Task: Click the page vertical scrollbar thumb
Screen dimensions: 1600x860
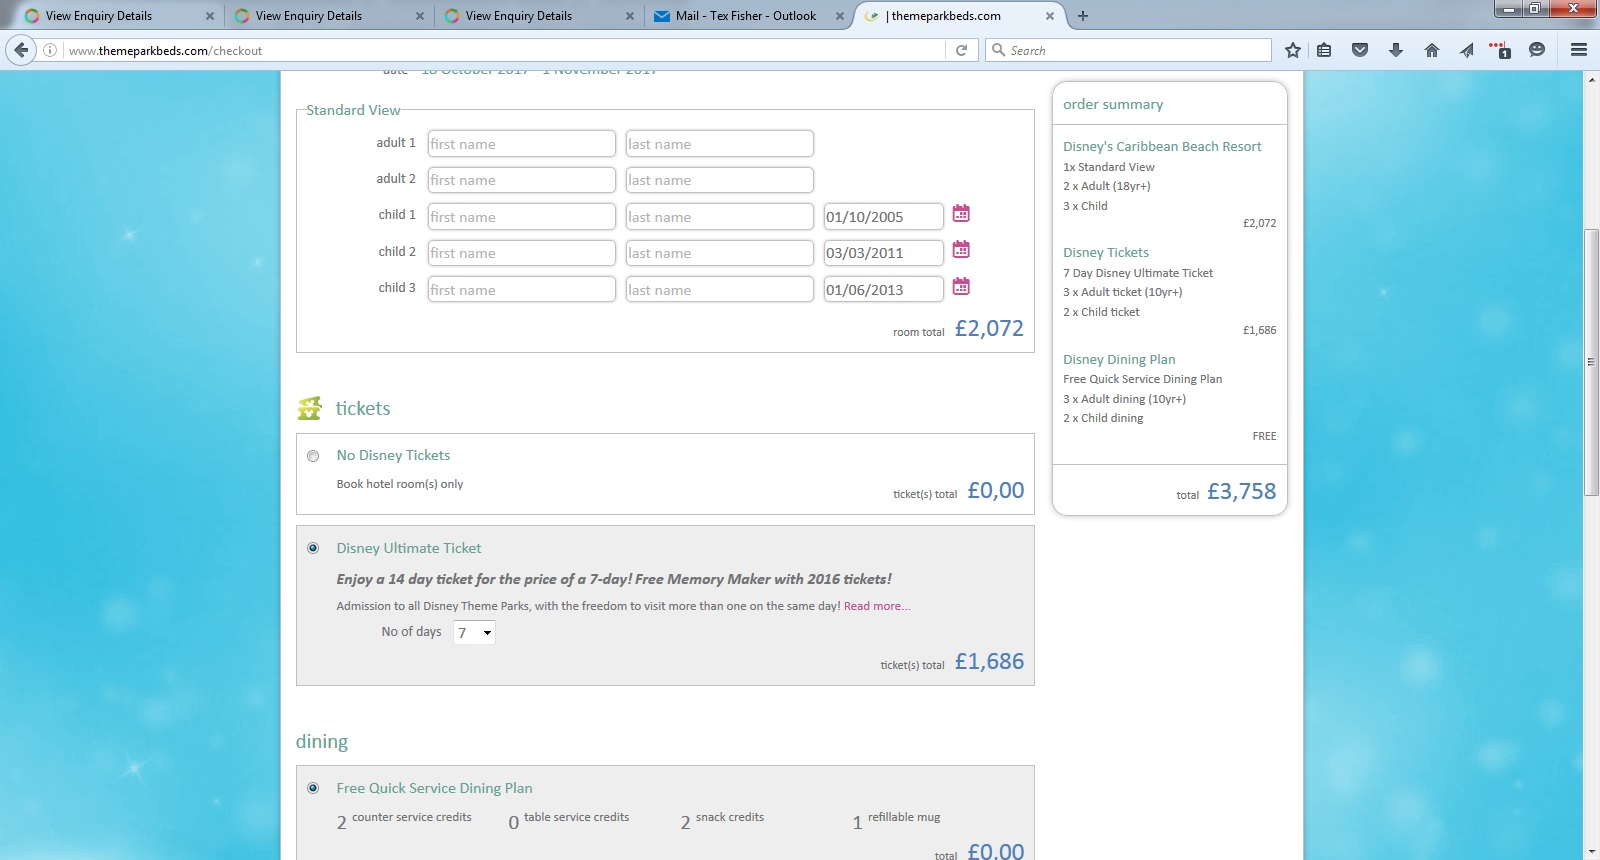Action: [1591, 362]
